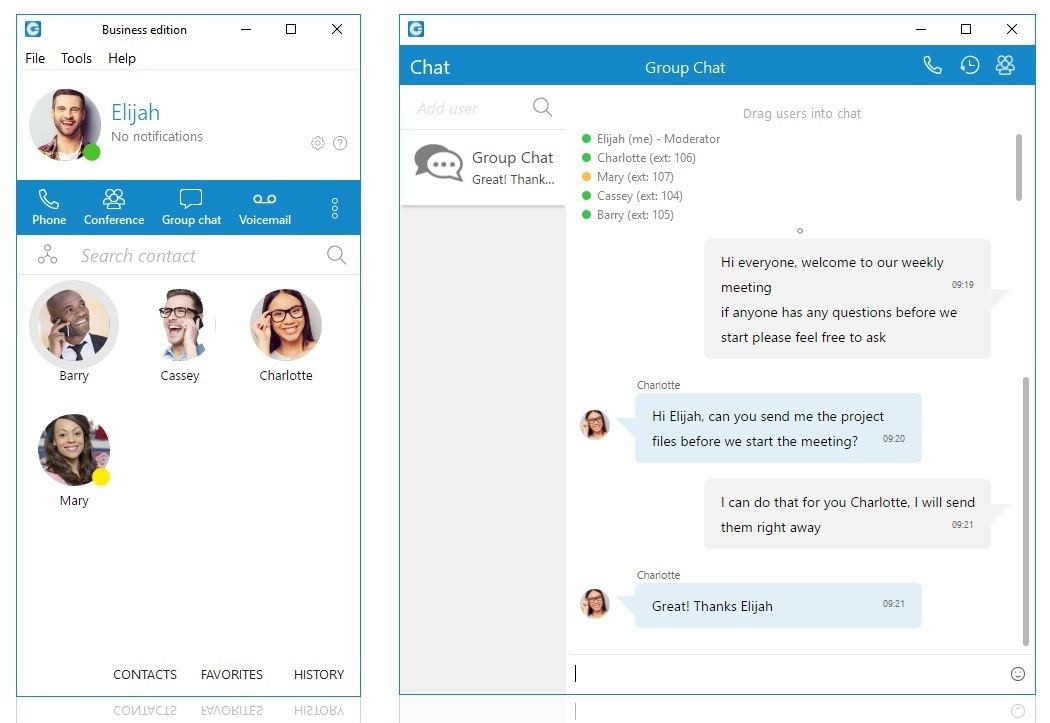Click the Phone icon in toolbar
This screenshot has height=723, width=1050.
tap(48, 207)
